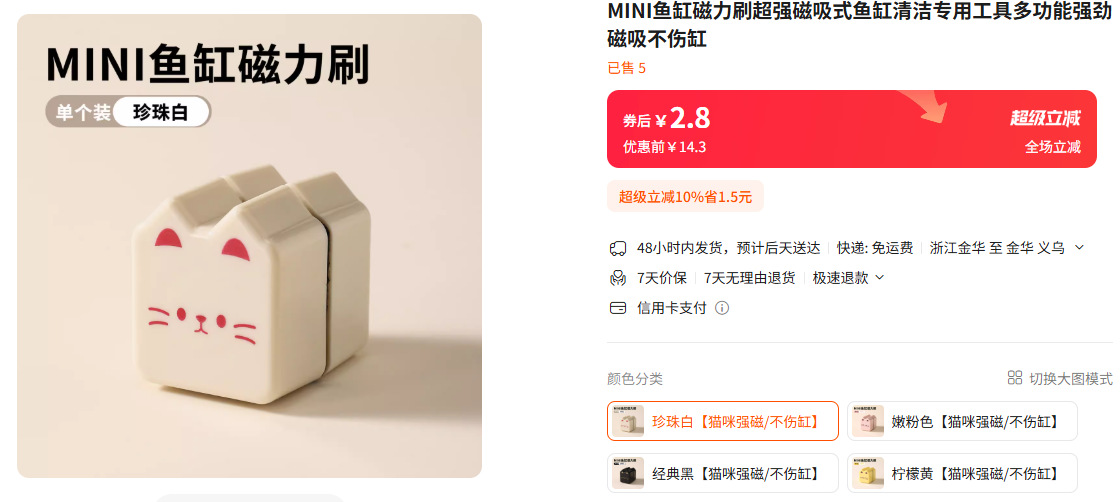Click the 超级立减10%省1.5元 coupon tag
Viewport: 1120px width, 502px height.
click(x=685, y=196)
